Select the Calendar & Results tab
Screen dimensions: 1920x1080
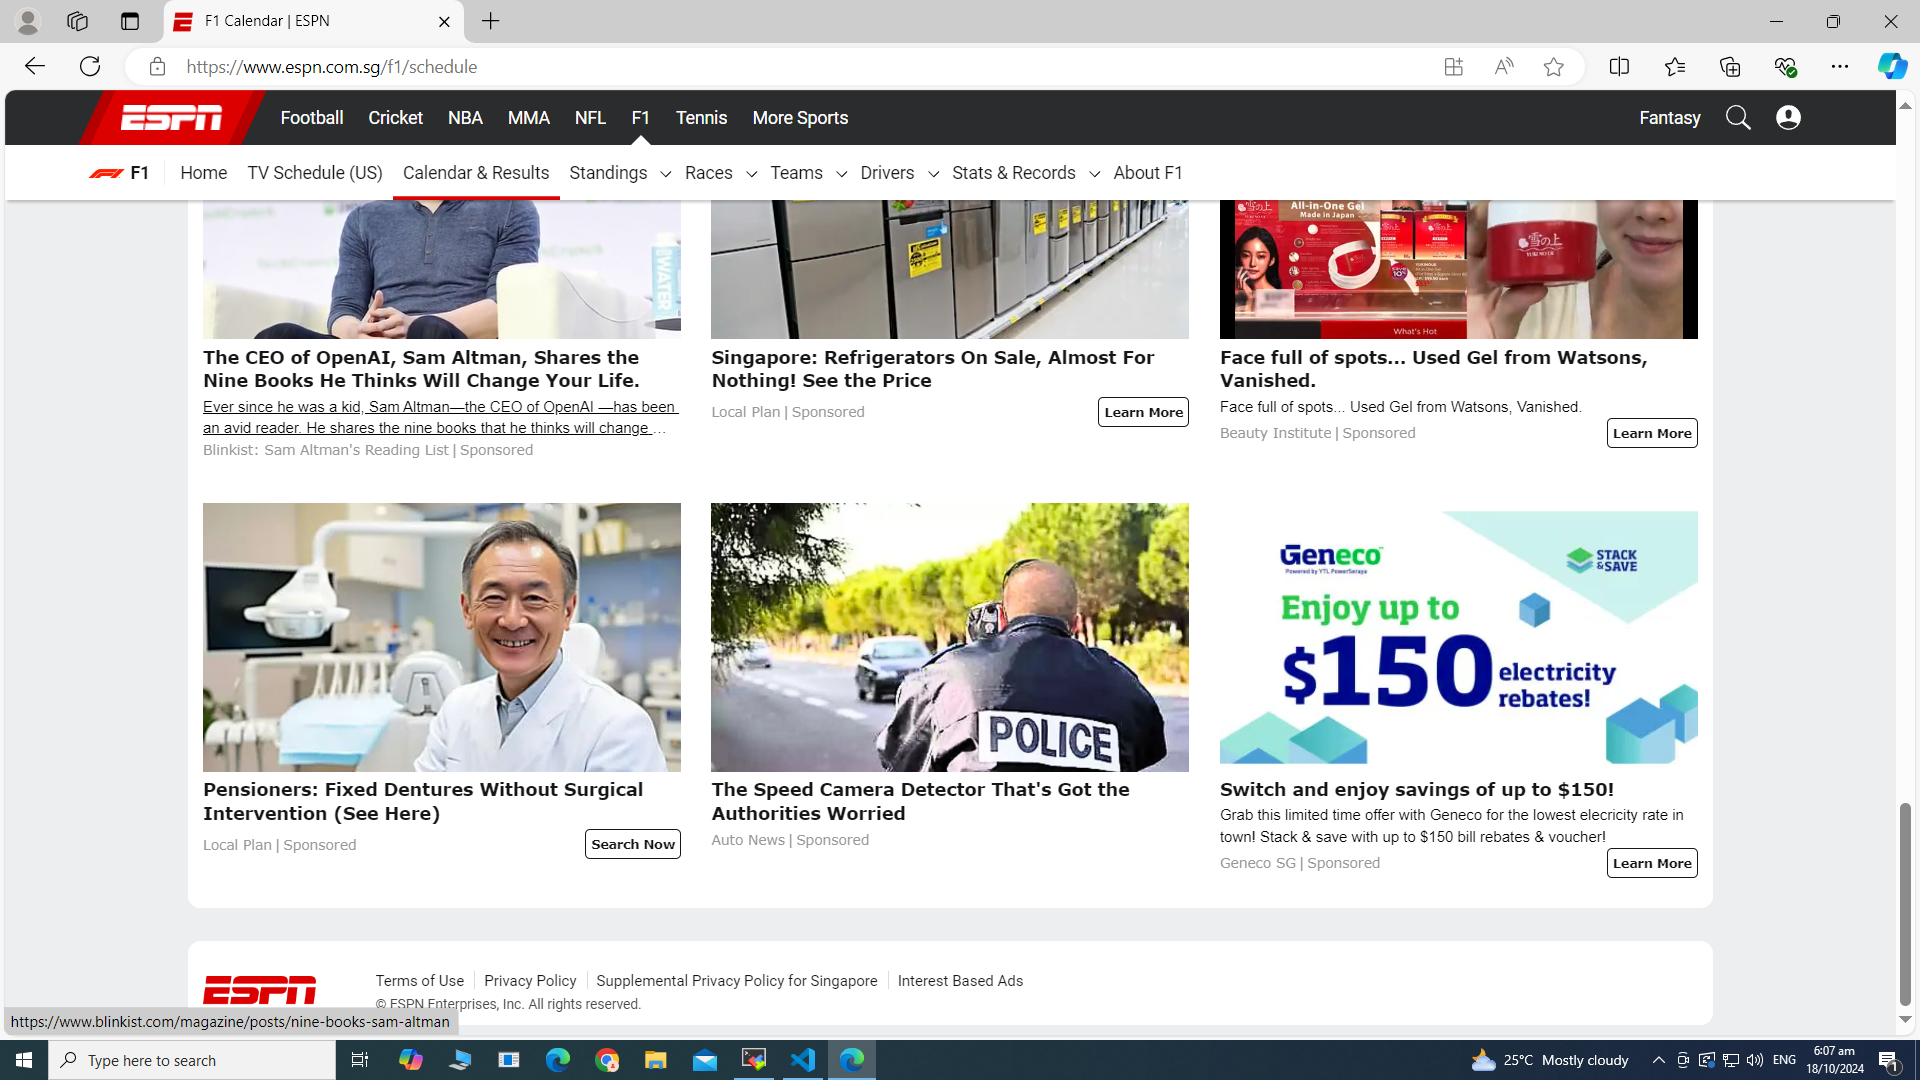click(x=476, y=173)
